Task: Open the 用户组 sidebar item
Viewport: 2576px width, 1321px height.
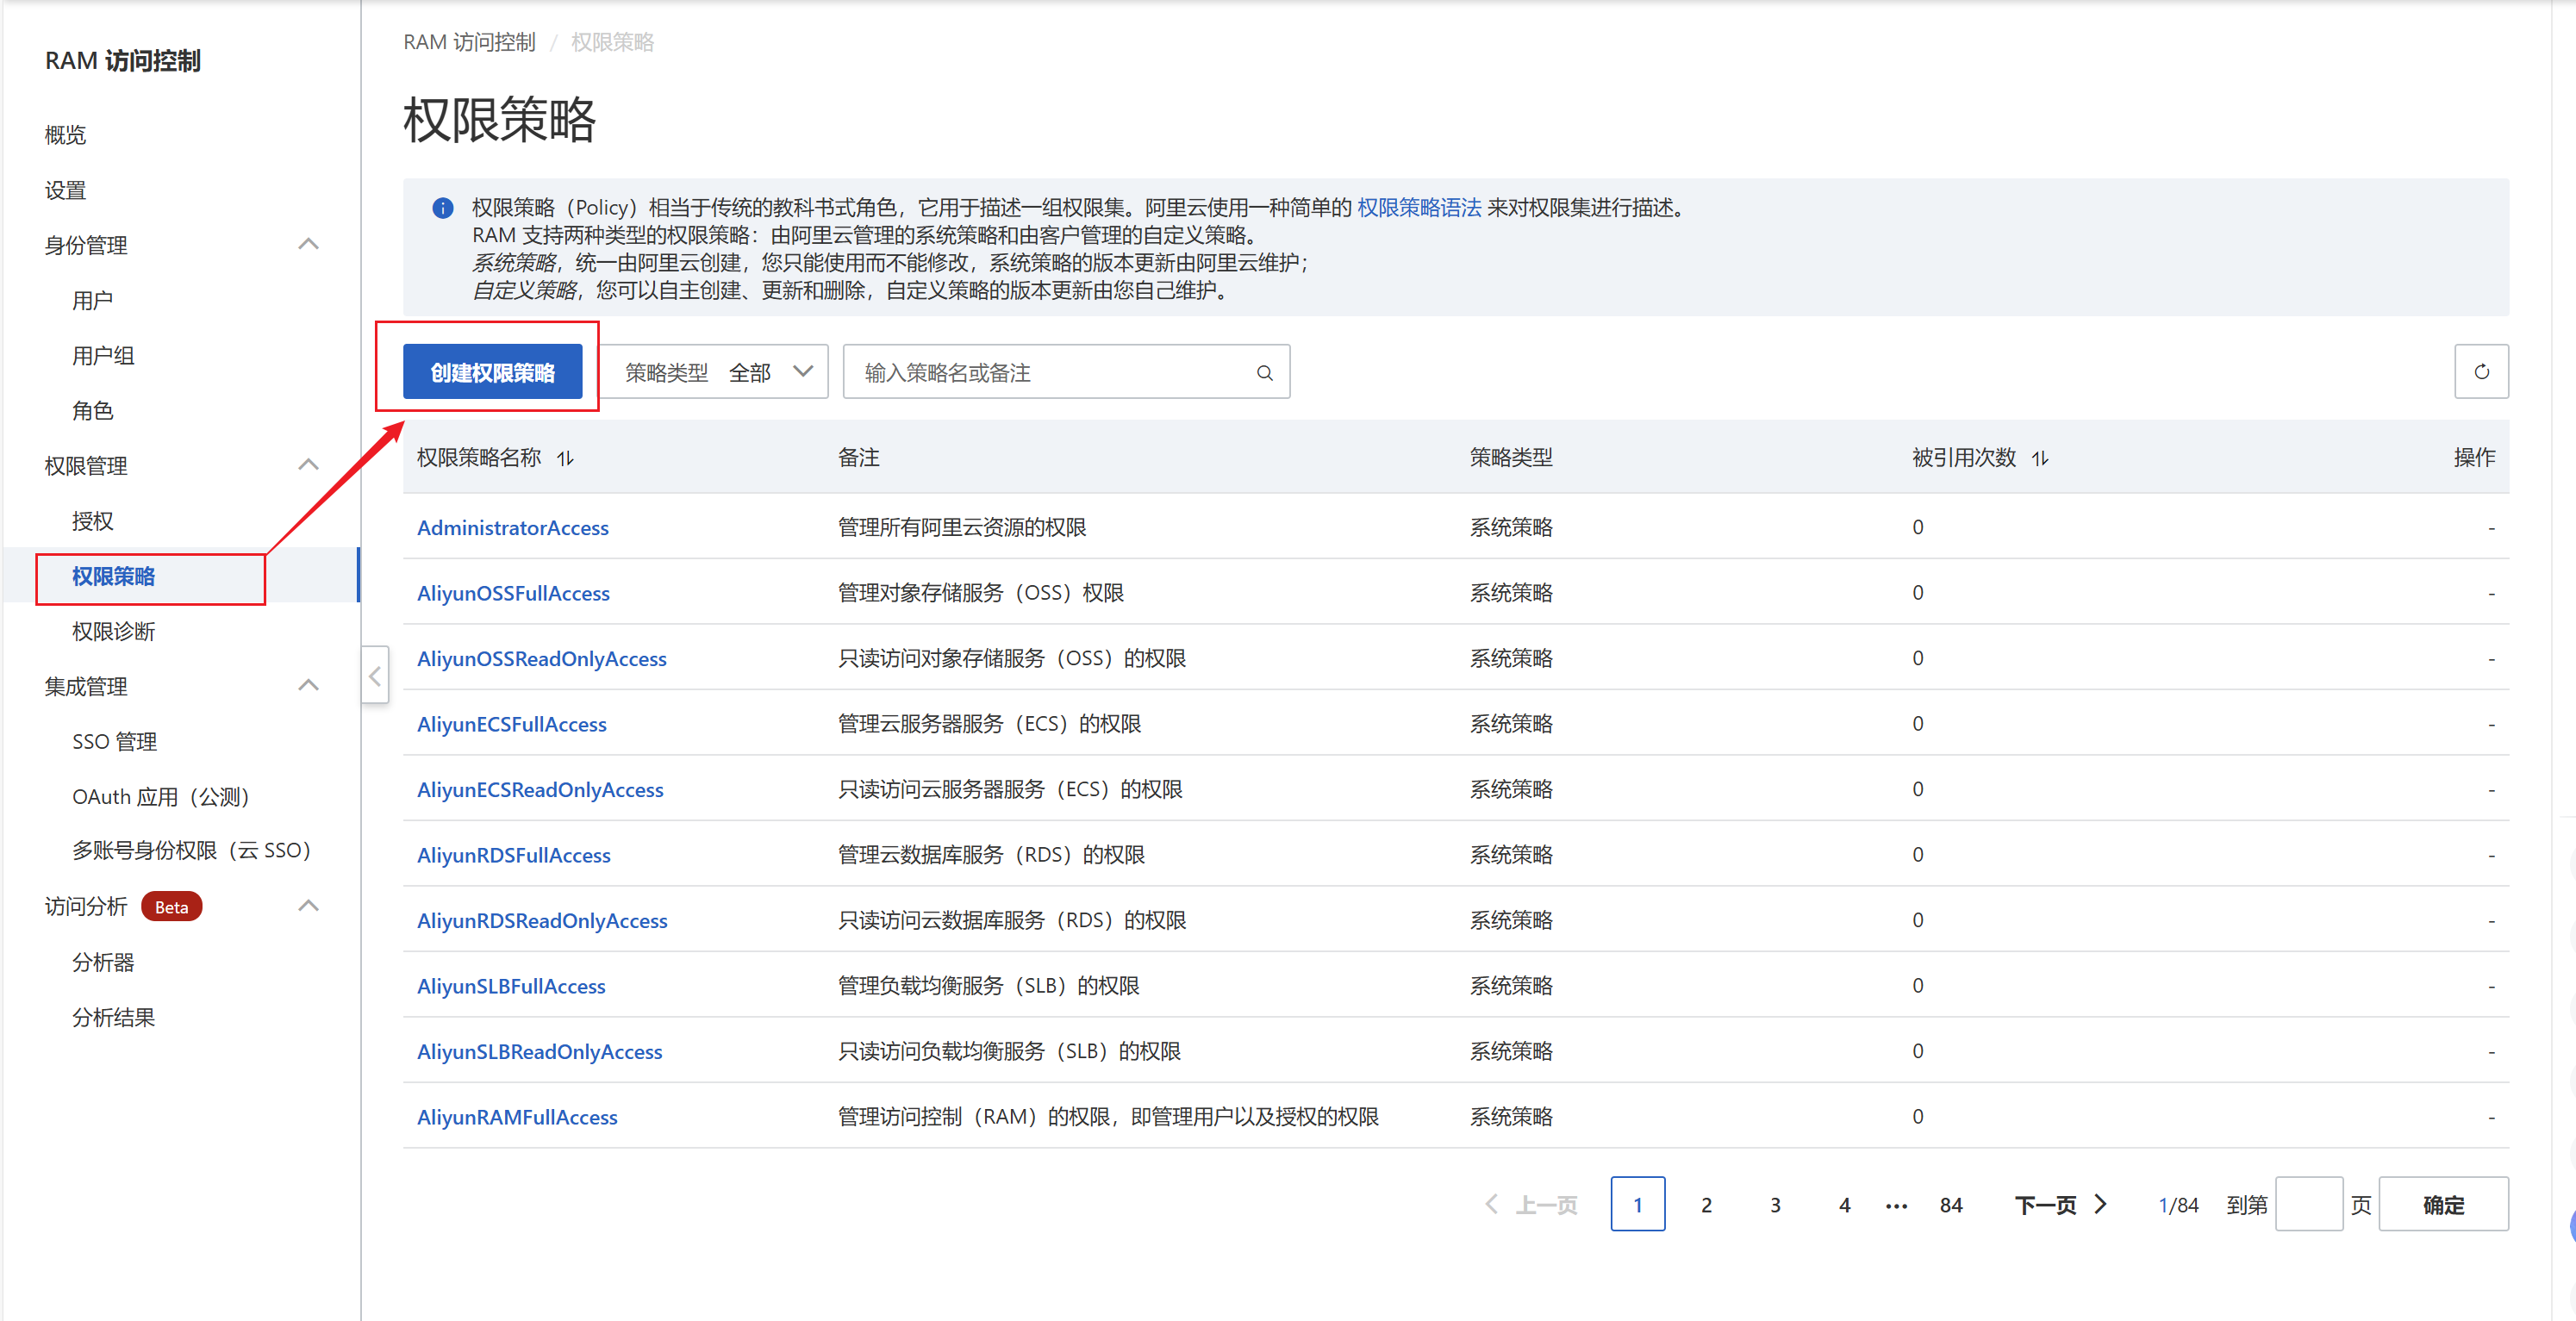Action: pyautogui.click(x=103, y=355)
